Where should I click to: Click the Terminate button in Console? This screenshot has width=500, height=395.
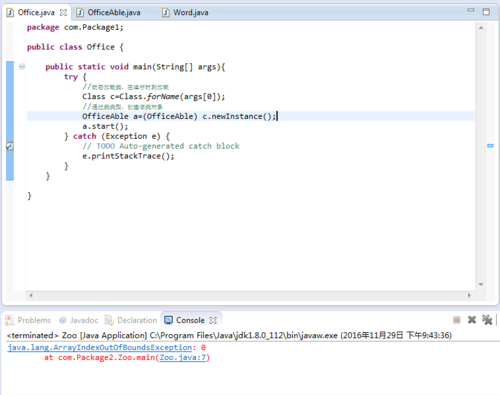457,320
